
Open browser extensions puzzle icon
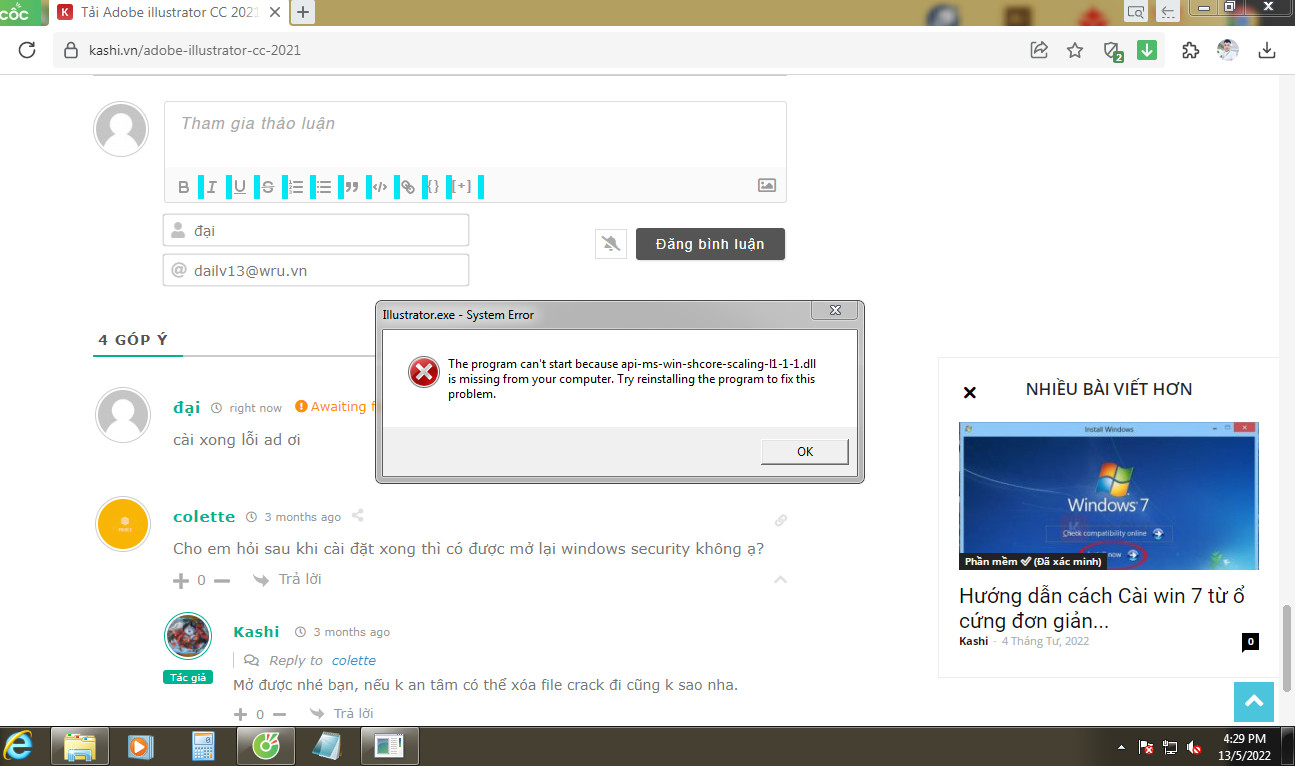(1190, 50)
